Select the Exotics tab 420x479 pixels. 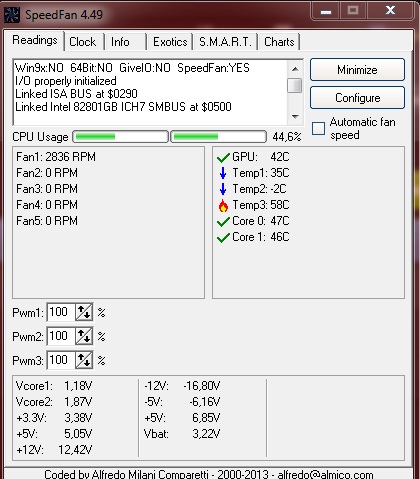coord(170,42)
